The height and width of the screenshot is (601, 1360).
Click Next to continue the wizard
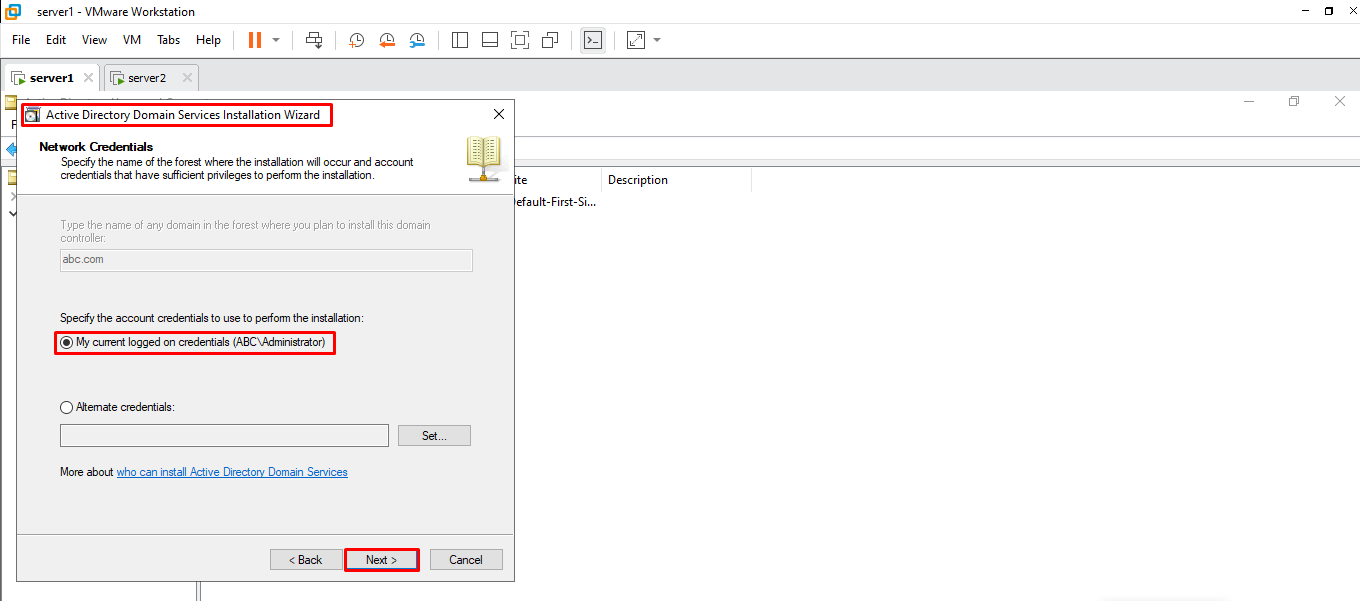(x=382, y=560)
